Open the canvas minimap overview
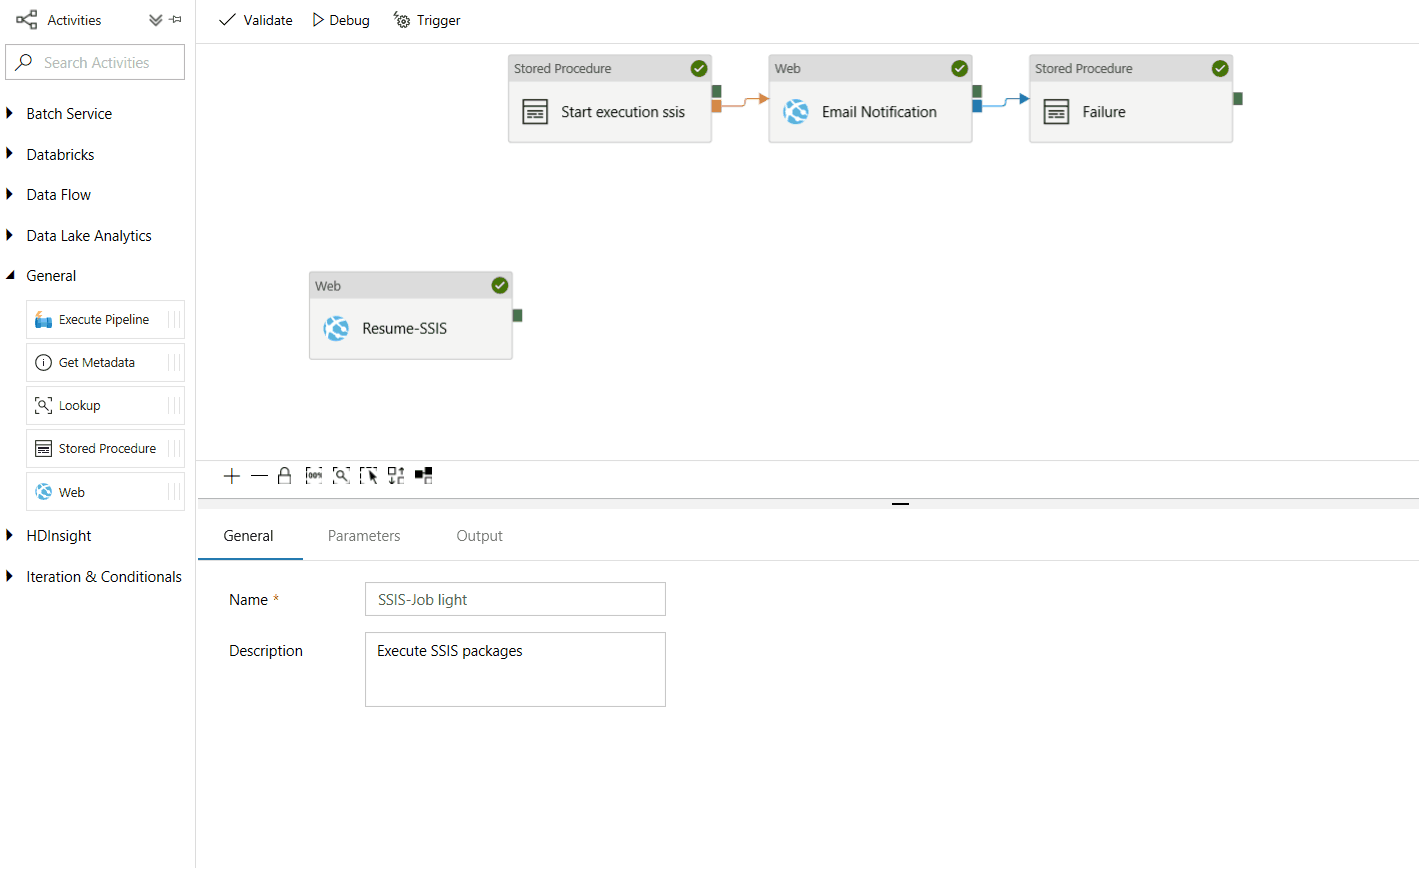The image size is (1419, 870). [423, 475]
